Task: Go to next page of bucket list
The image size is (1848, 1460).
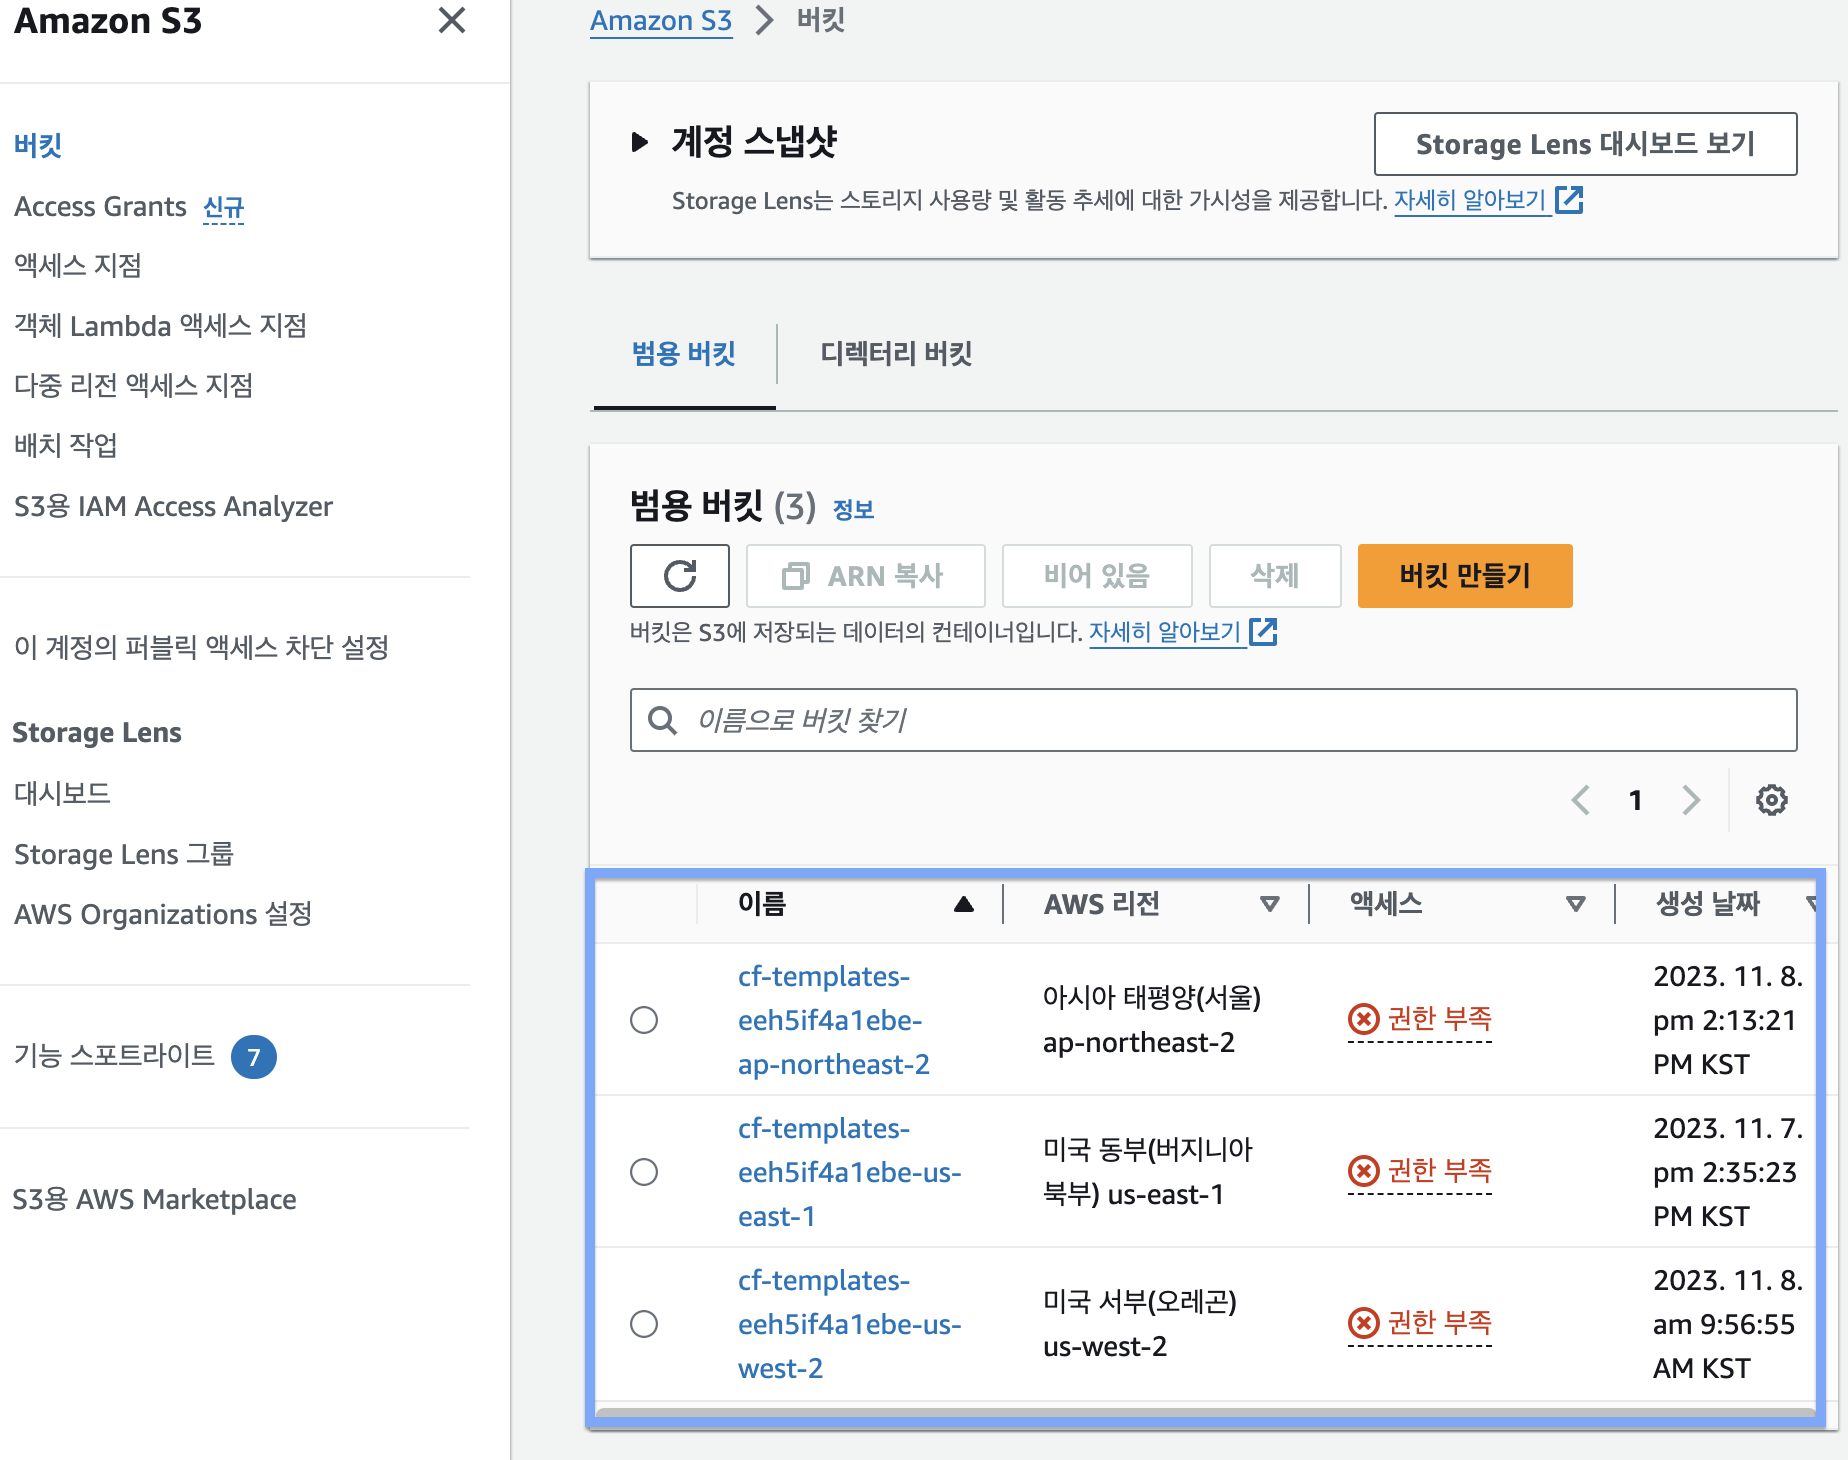Action: click(x=1691, y=800)
